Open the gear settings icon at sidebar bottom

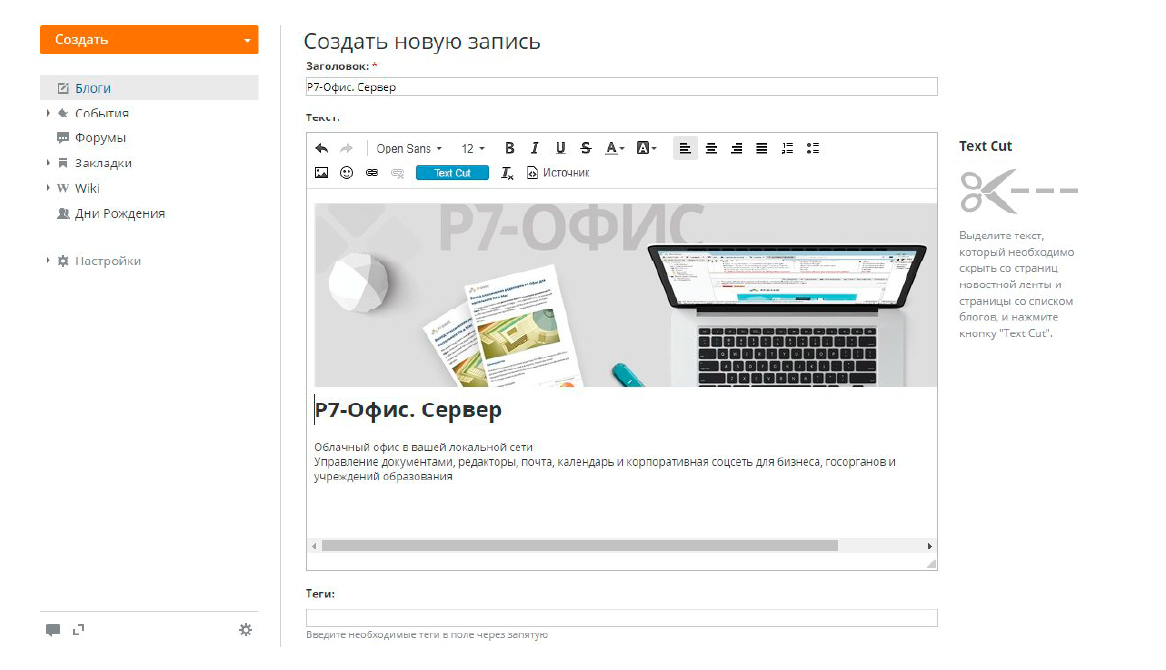[245, 630]
